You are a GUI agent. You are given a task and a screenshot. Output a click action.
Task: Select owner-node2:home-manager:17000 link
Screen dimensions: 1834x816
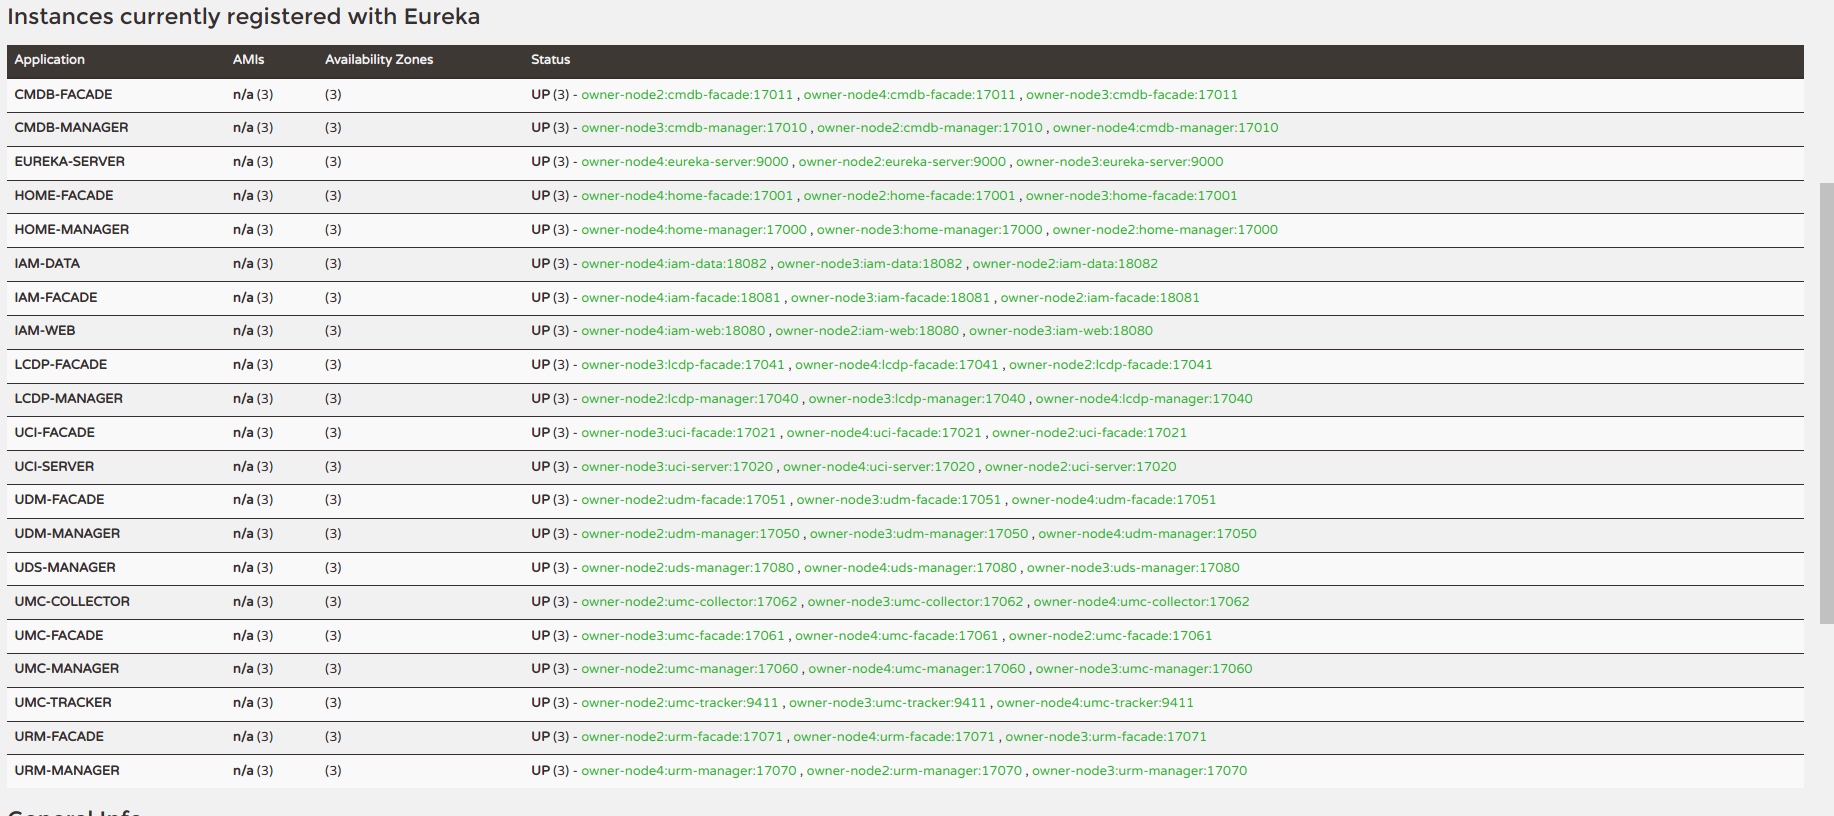[1165, 230]
